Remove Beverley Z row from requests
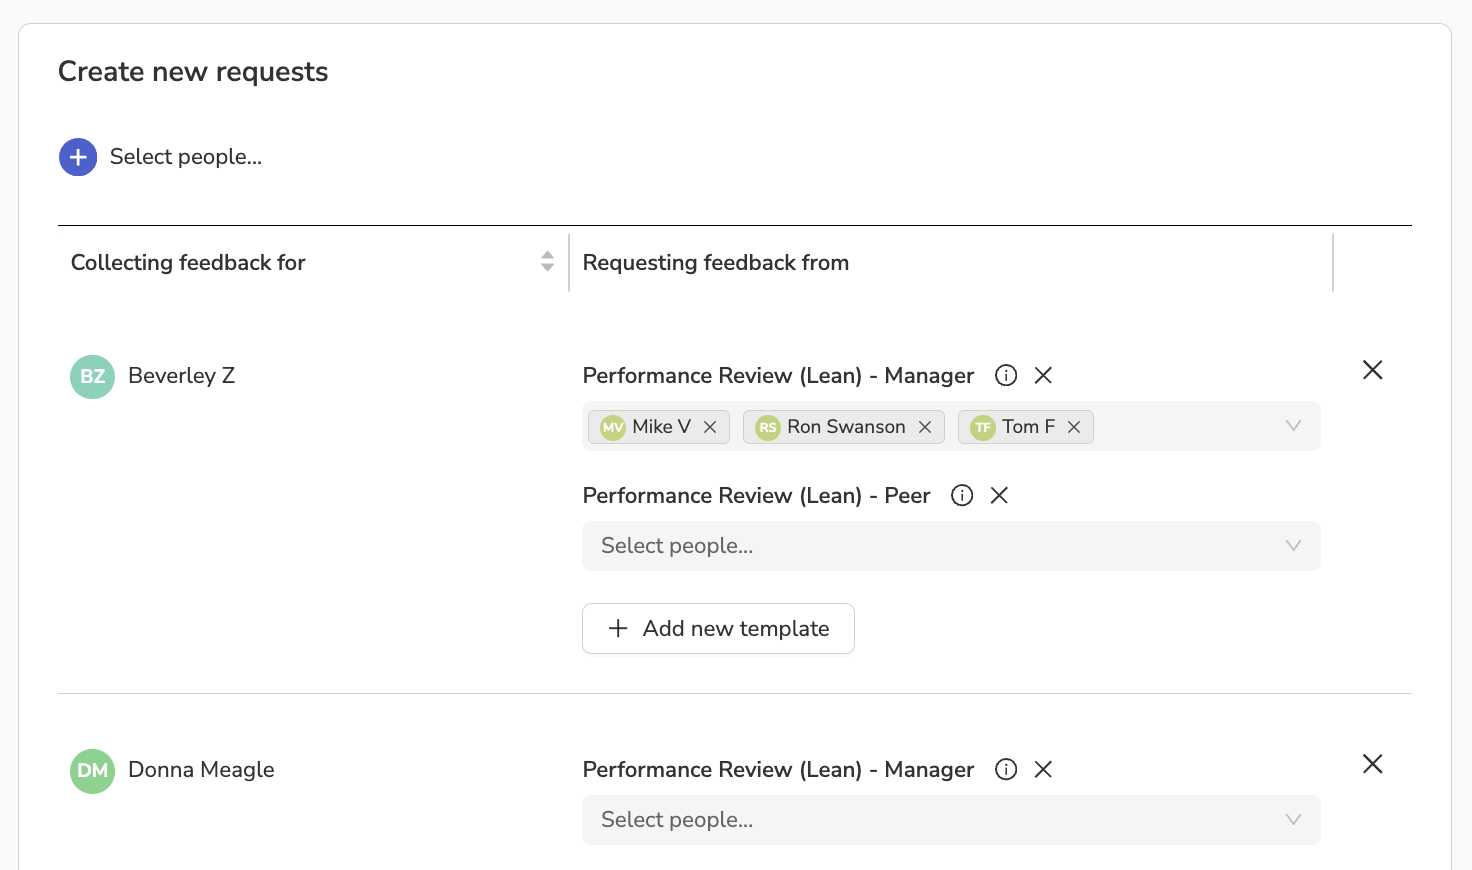This screenshot has height=870, width=1472. click(x=1372, y=370)
